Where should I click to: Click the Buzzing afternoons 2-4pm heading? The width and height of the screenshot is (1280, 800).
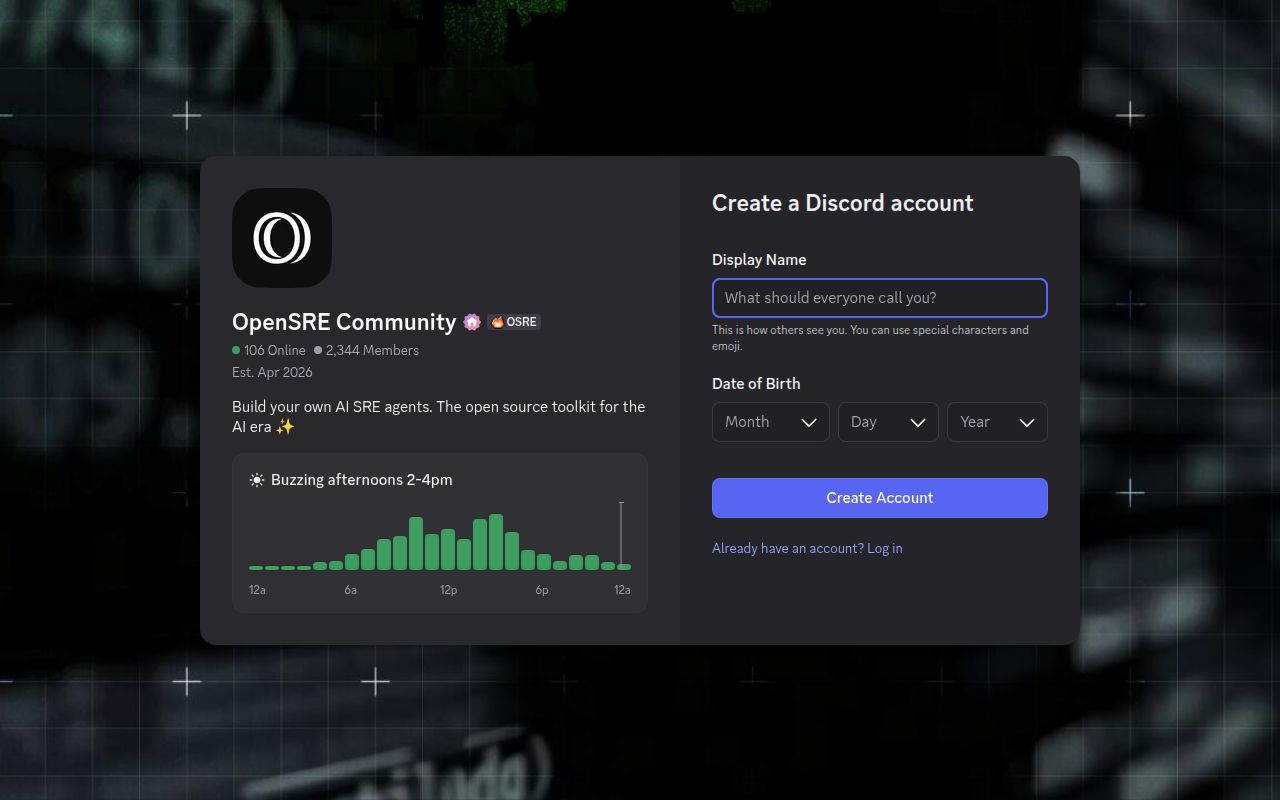361,480
